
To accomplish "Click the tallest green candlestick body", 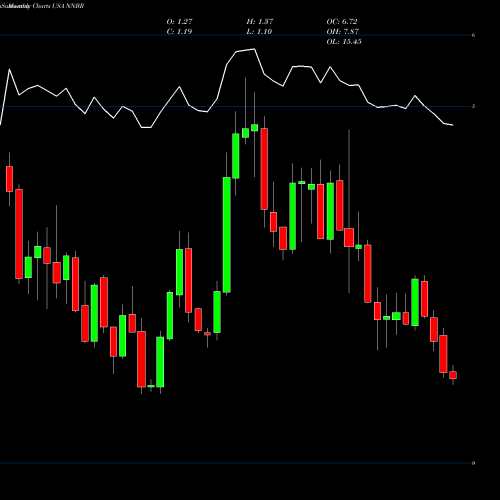I will point(227,235).
